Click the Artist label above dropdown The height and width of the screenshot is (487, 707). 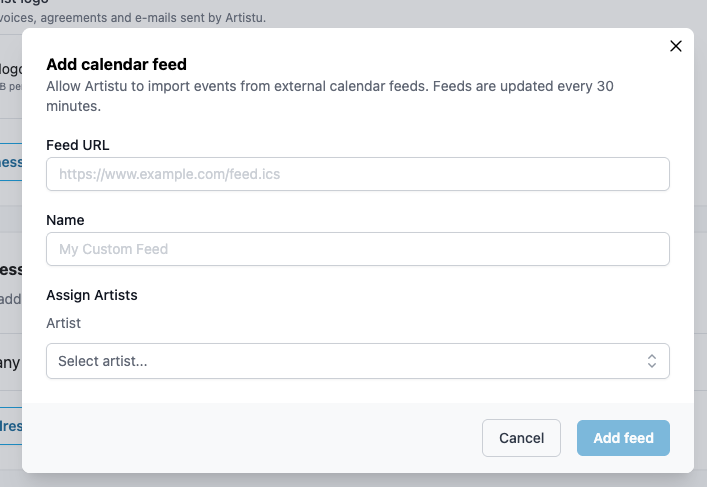coord(63,323)
